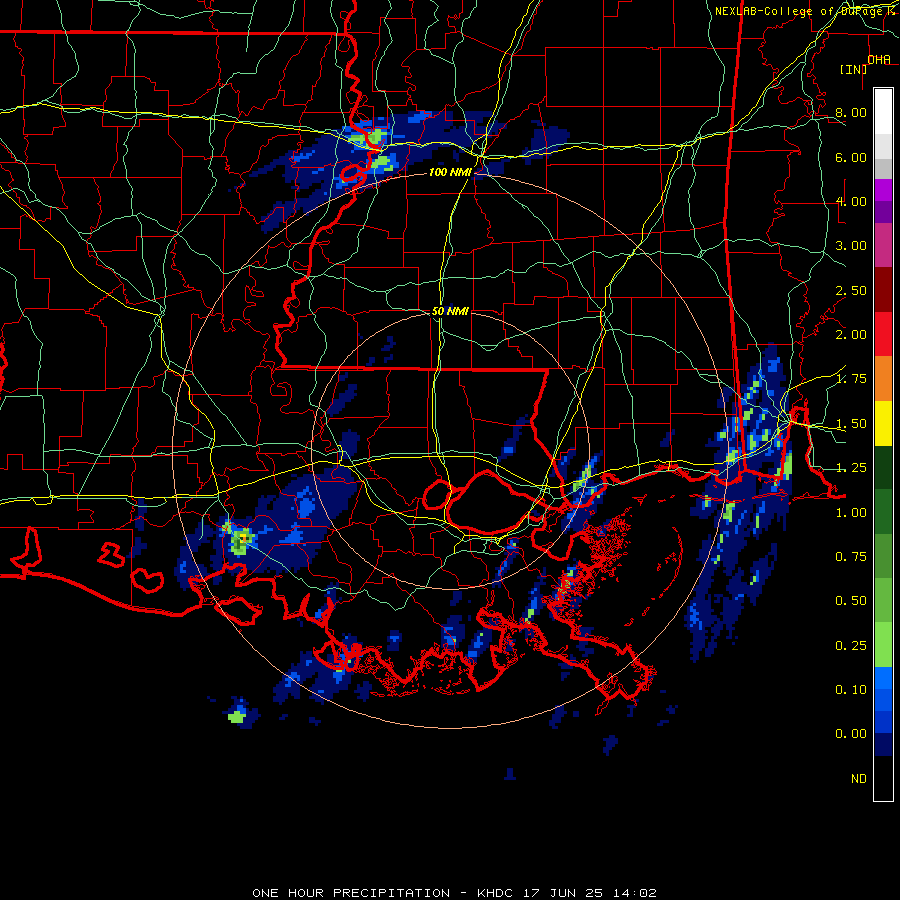Pick the white swatch atop the legend
The height and width of the screenshot is (900, 900).
[883, 112]
